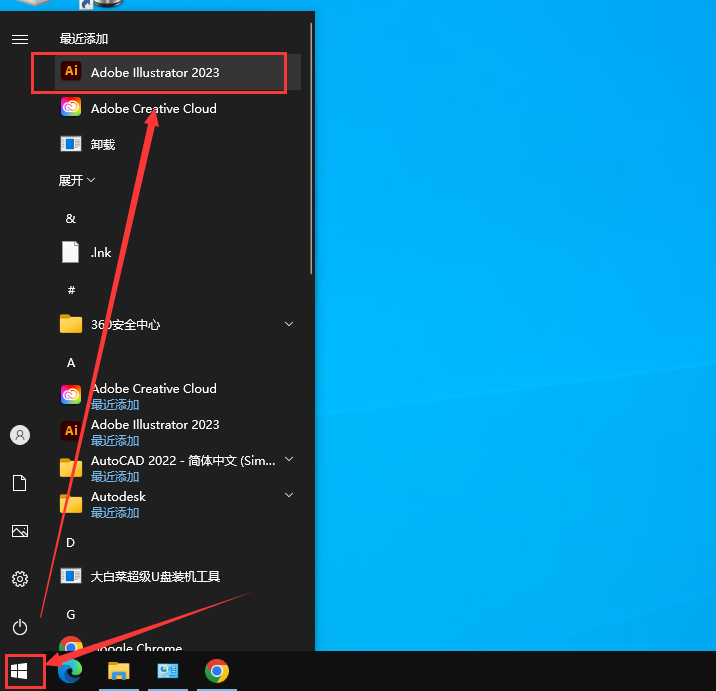Open Adobe Creative Cloud in recently added list

153,108
